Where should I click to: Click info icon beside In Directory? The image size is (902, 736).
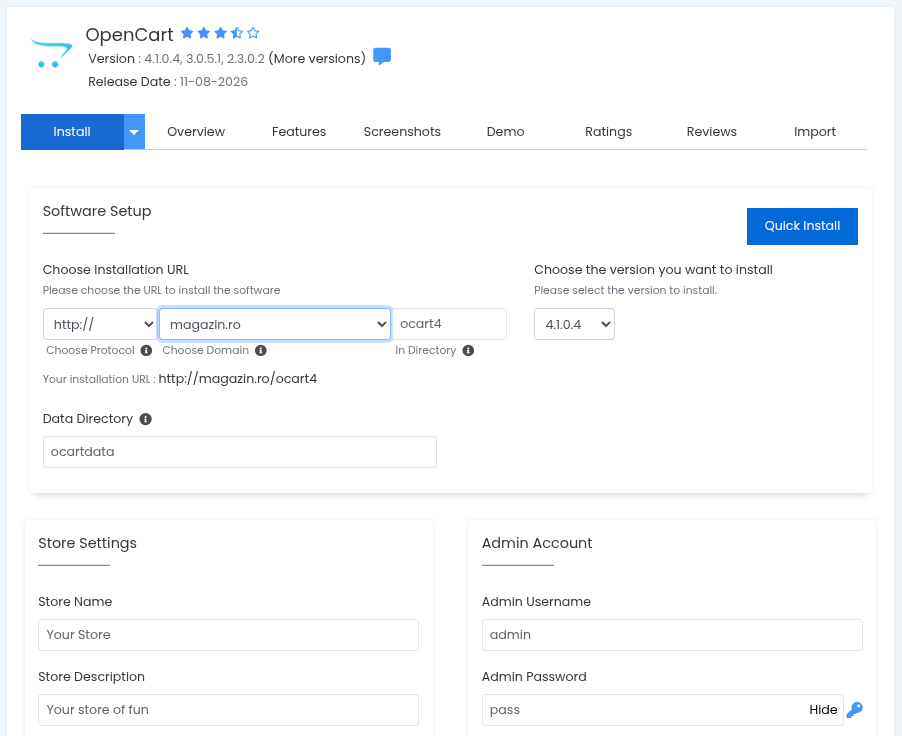(x=468, y=350)
